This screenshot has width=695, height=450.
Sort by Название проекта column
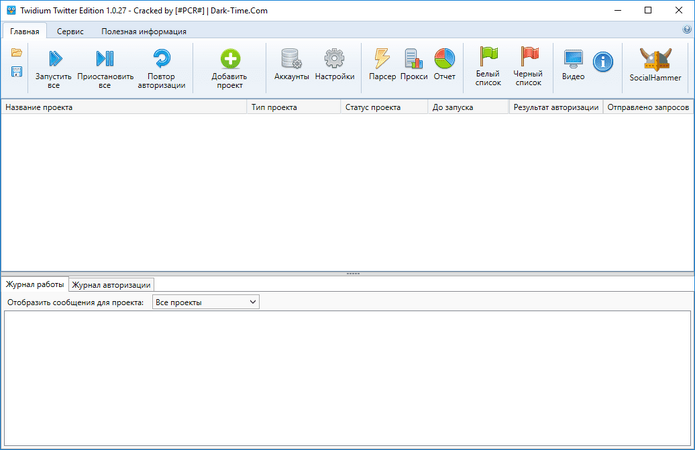tap(124, 107)
